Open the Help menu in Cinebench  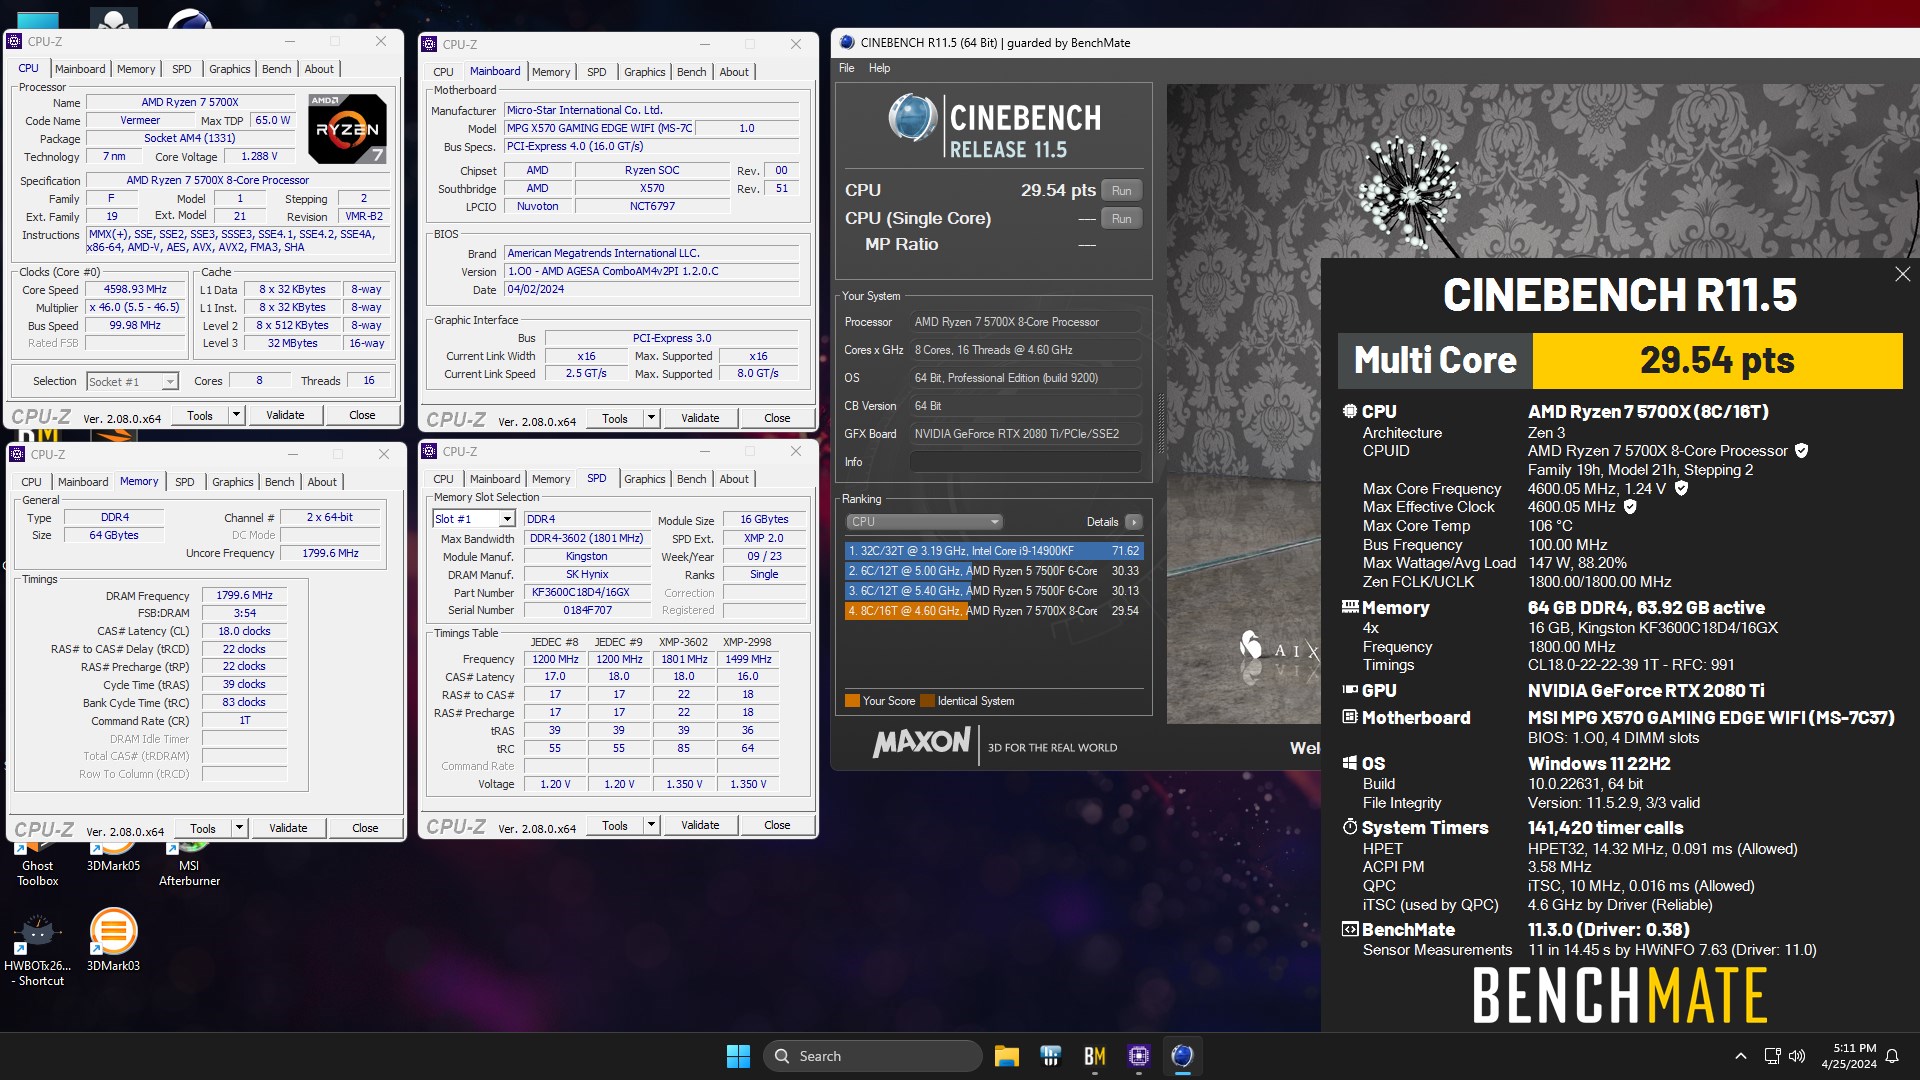tap(879, 68)
